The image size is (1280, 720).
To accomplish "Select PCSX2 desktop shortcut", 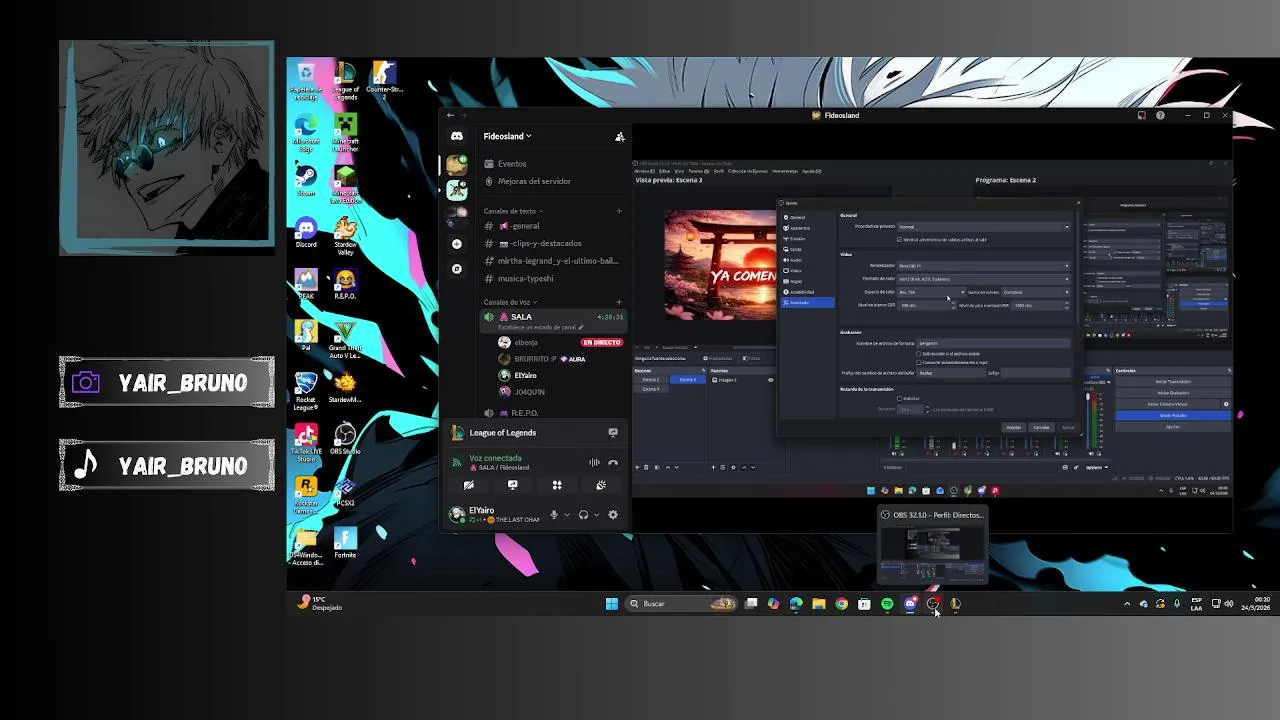I will pos(345,492).
